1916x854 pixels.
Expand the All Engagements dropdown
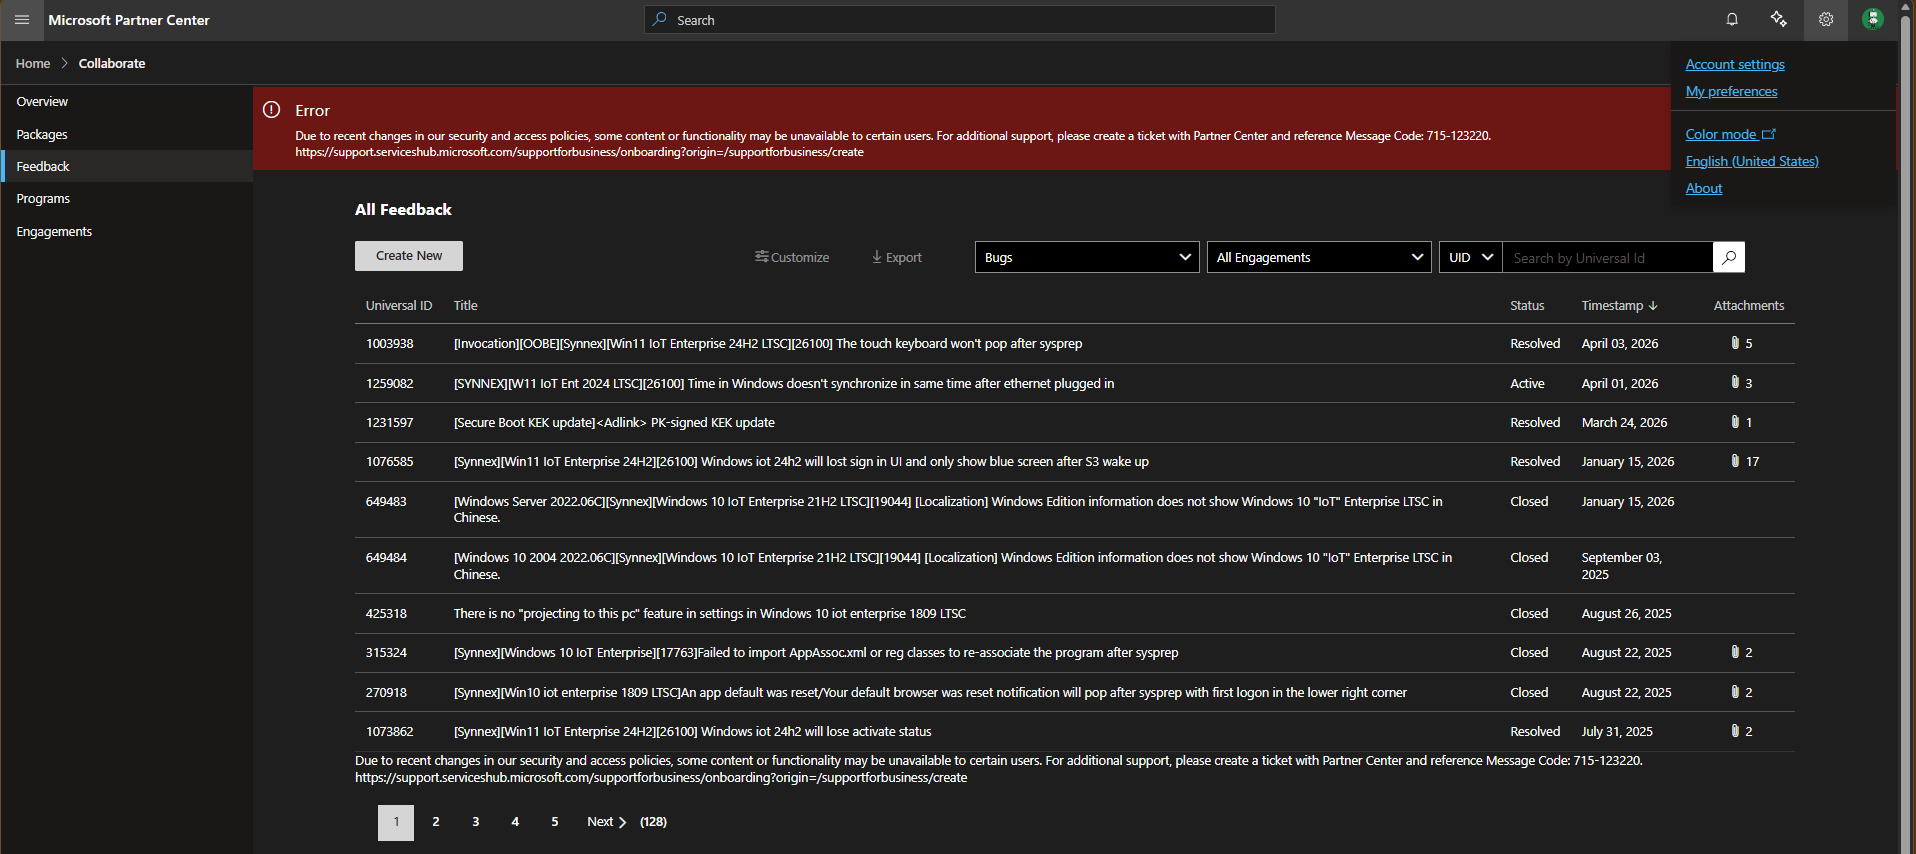click(1319, 257)
